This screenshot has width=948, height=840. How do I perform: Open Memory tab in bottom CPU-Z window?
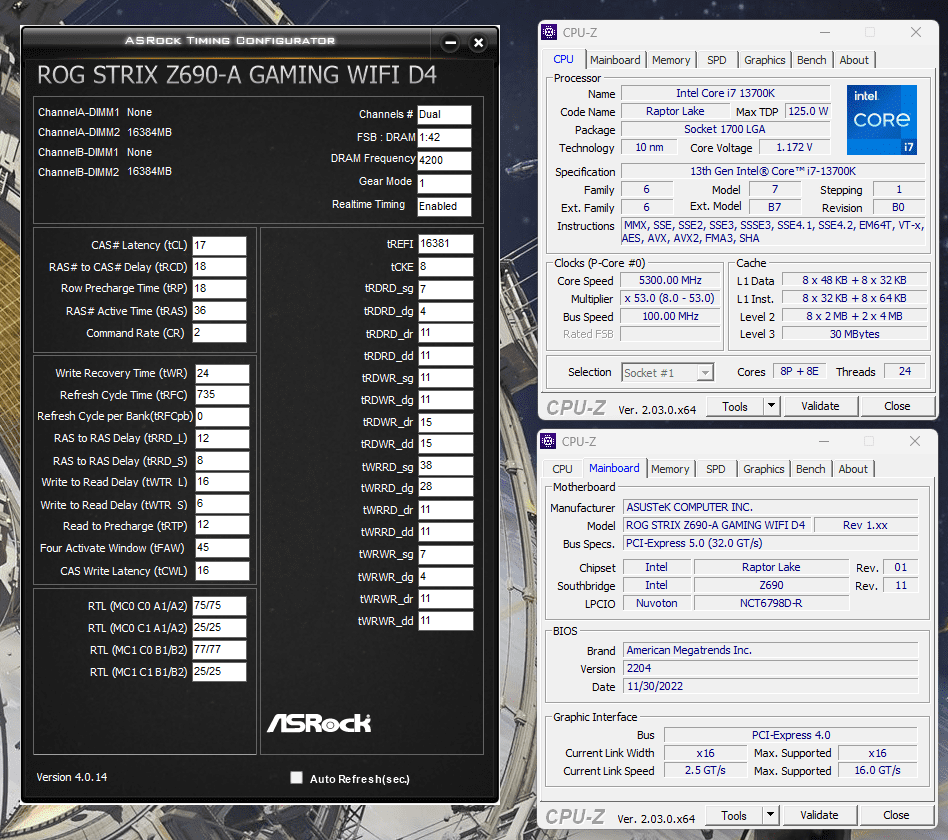coord(670,469)
